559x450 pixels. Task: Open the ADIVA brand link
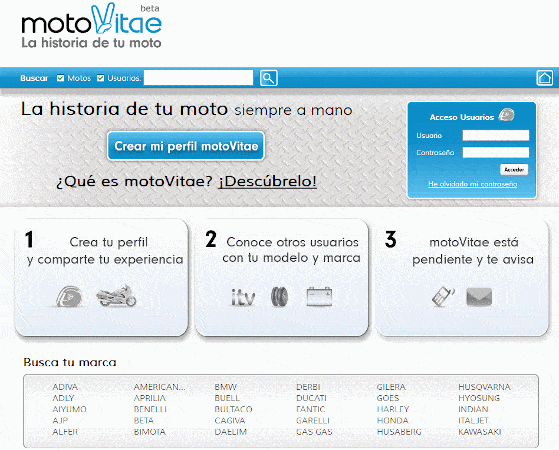coord(65,387)
